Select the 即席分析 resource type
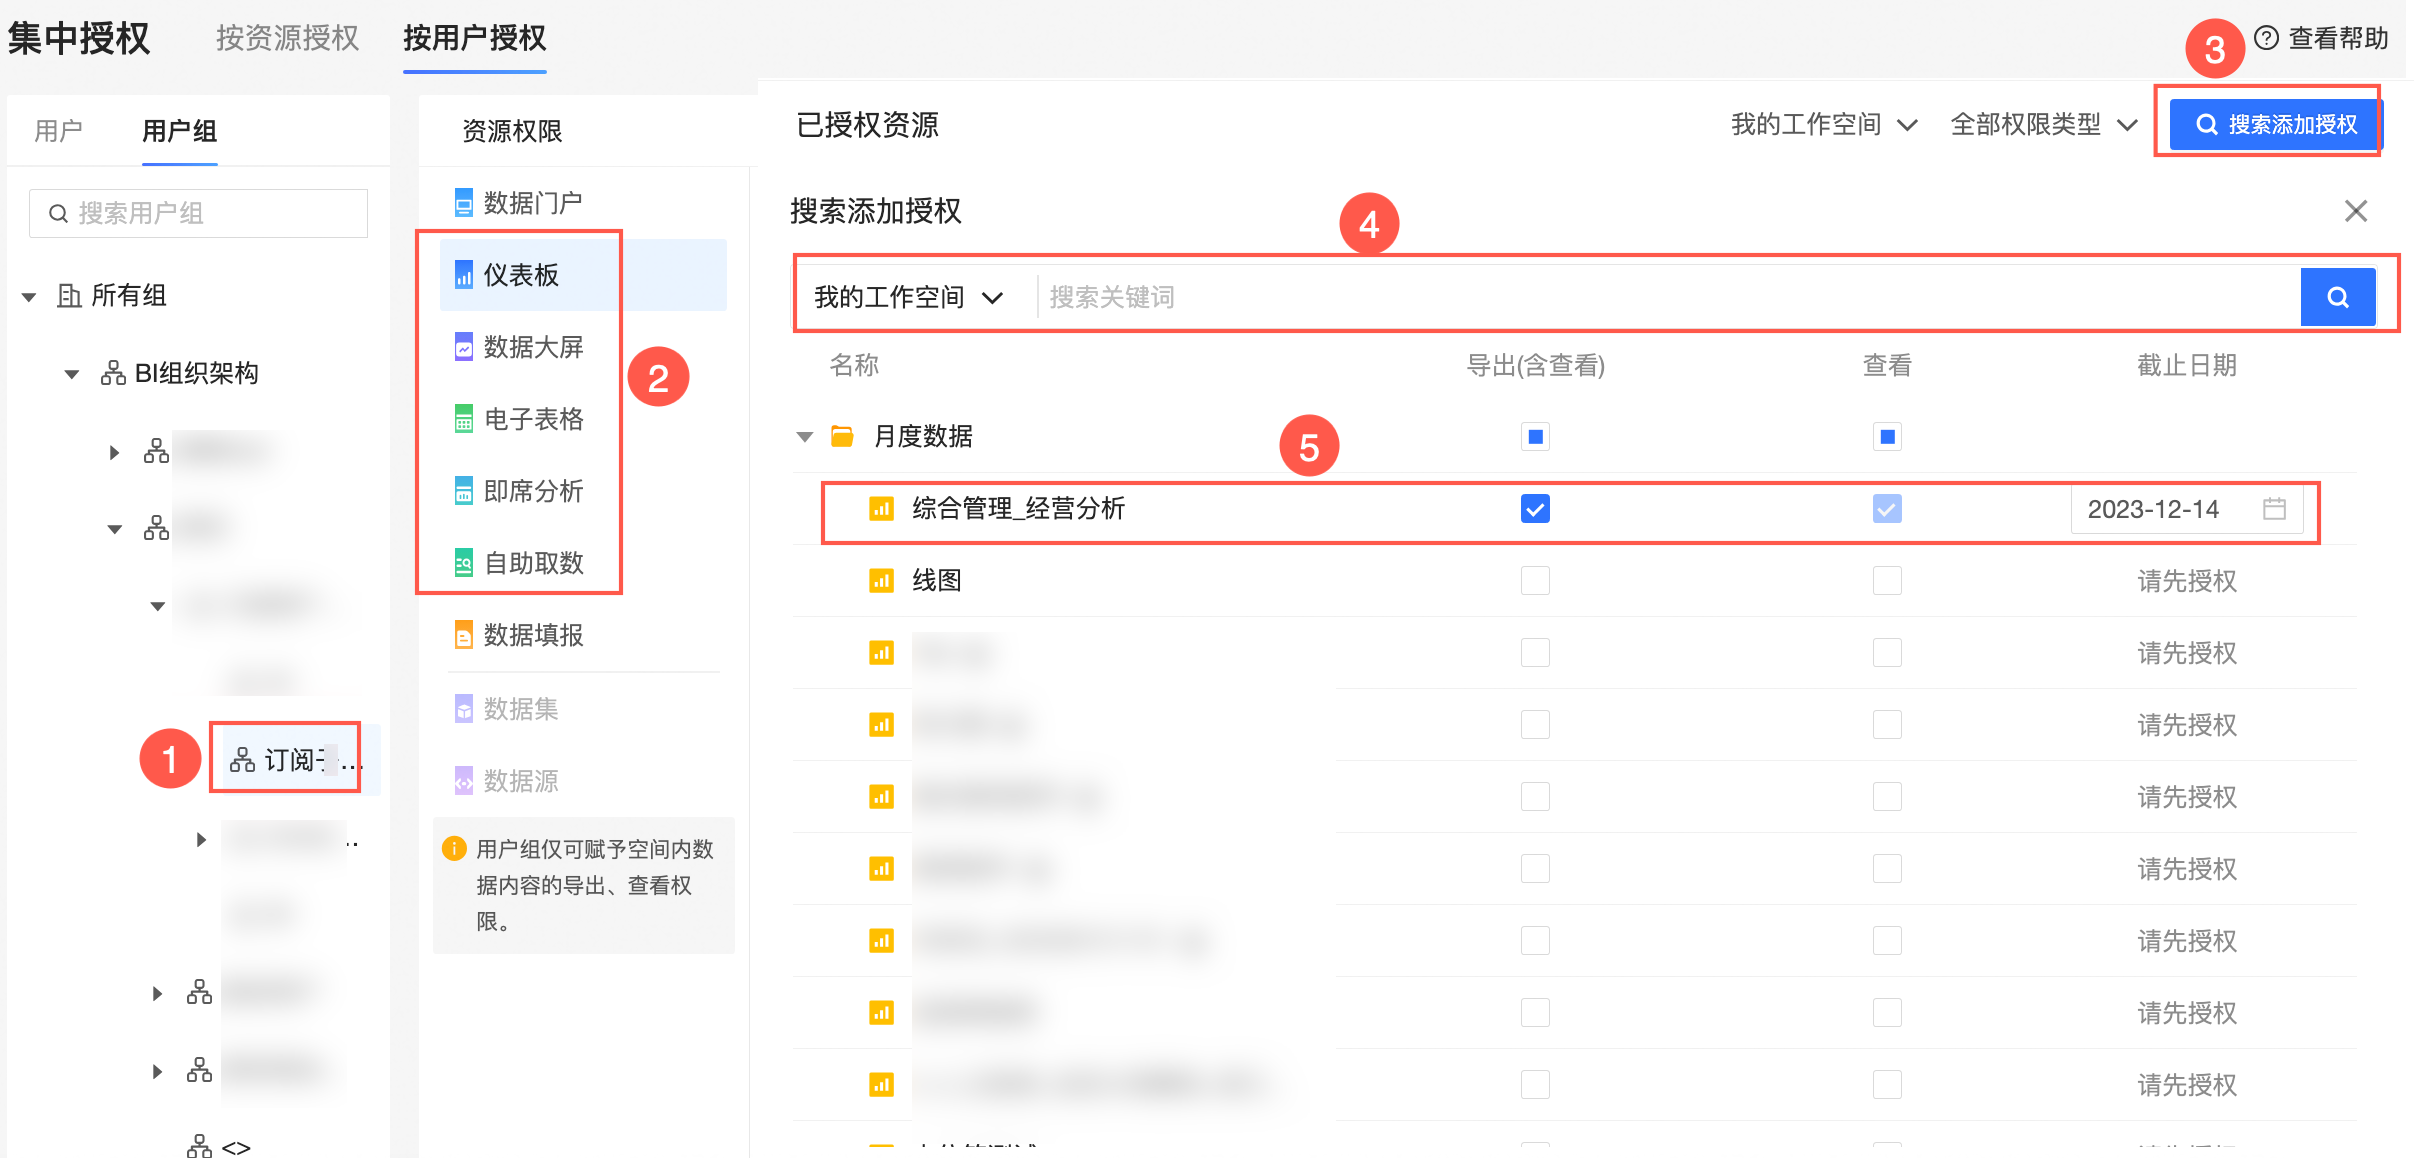This screenshot has height=1158, width=2414. [533, 491]
